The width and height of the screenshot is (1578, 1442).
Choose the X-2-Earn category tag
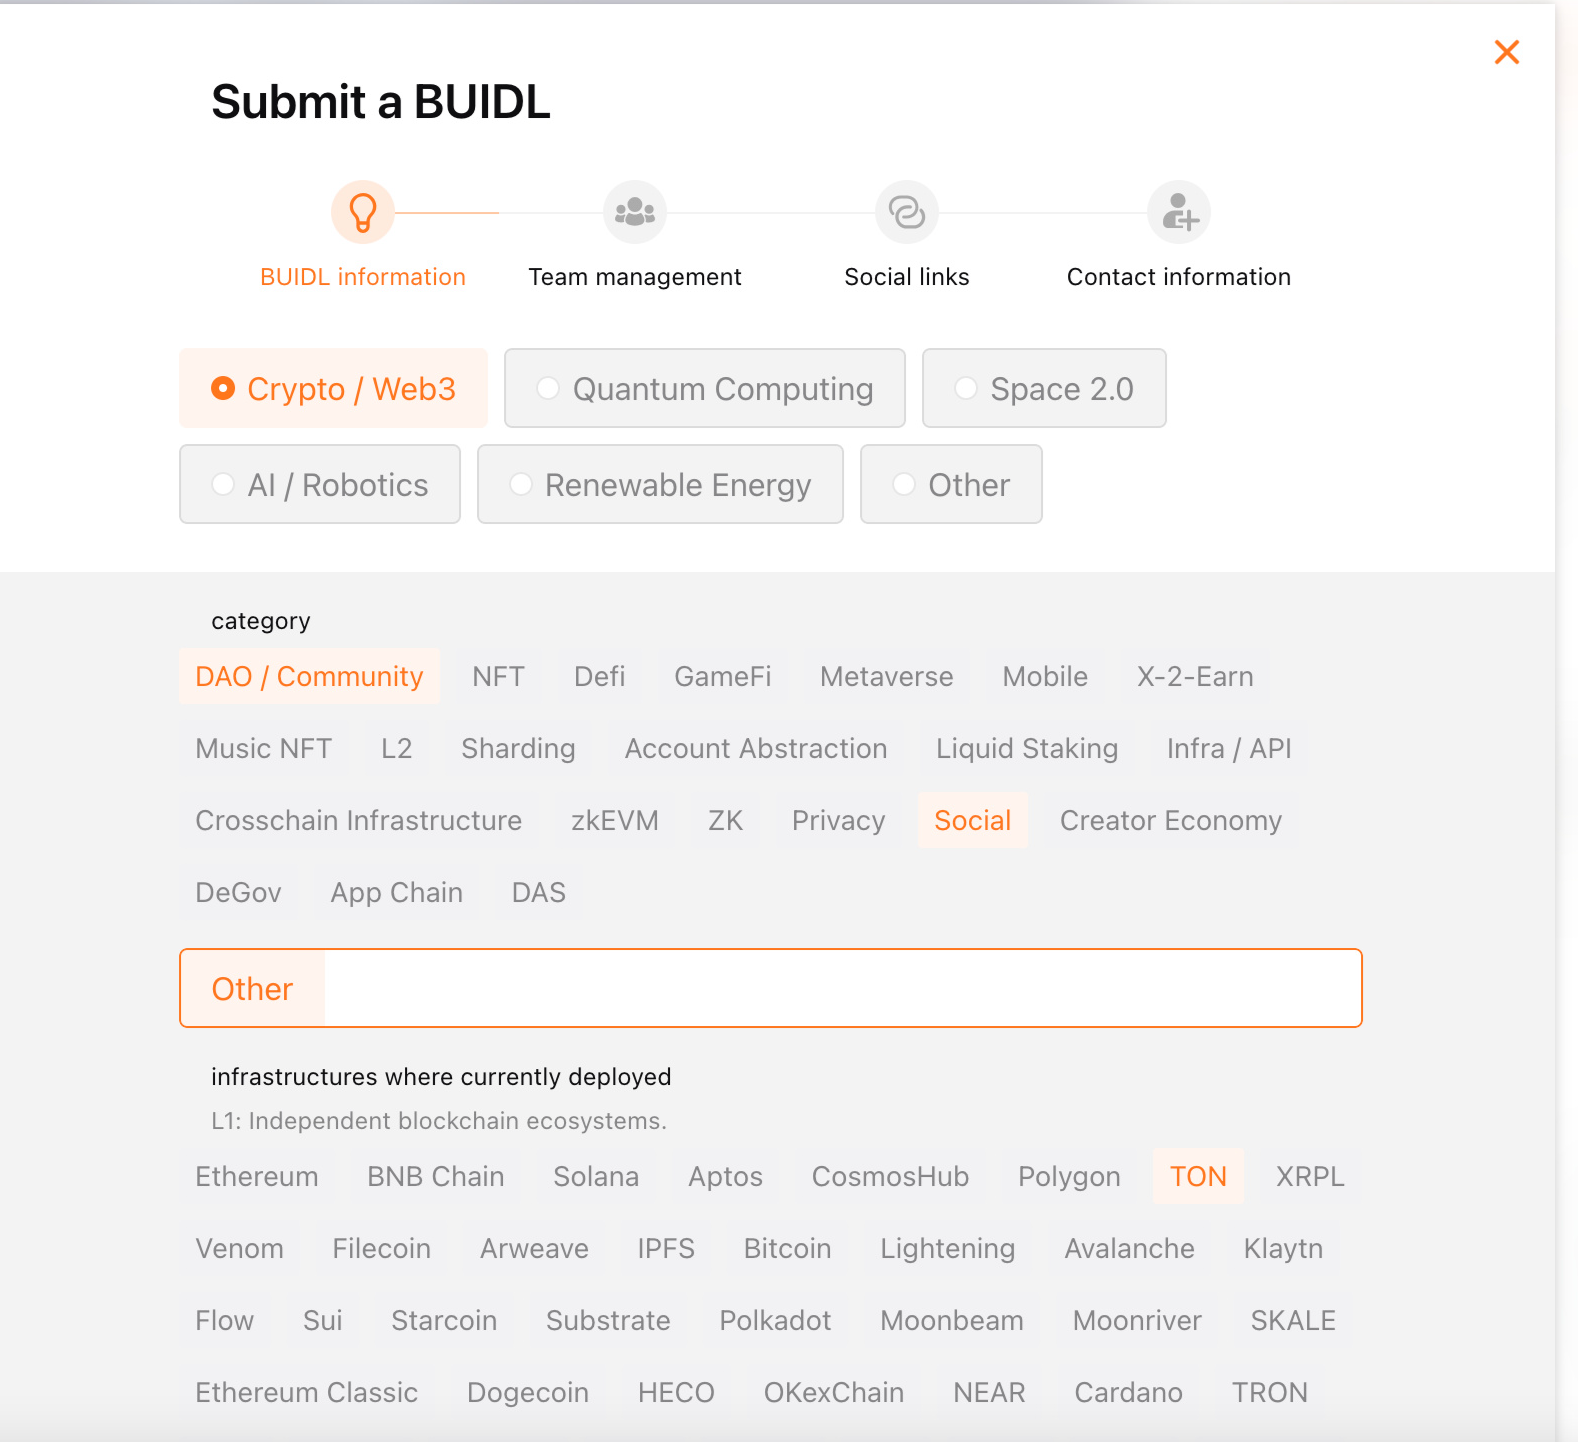(1195, 676)
